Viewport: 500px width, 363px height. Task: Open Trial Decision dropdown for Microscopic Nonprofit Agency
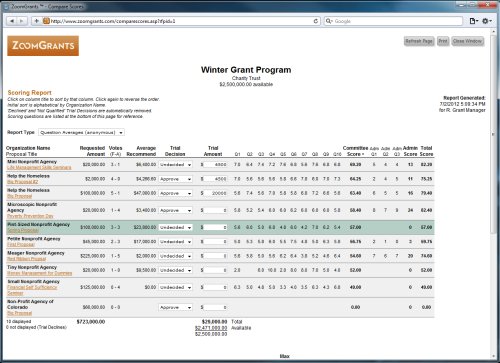175,210
